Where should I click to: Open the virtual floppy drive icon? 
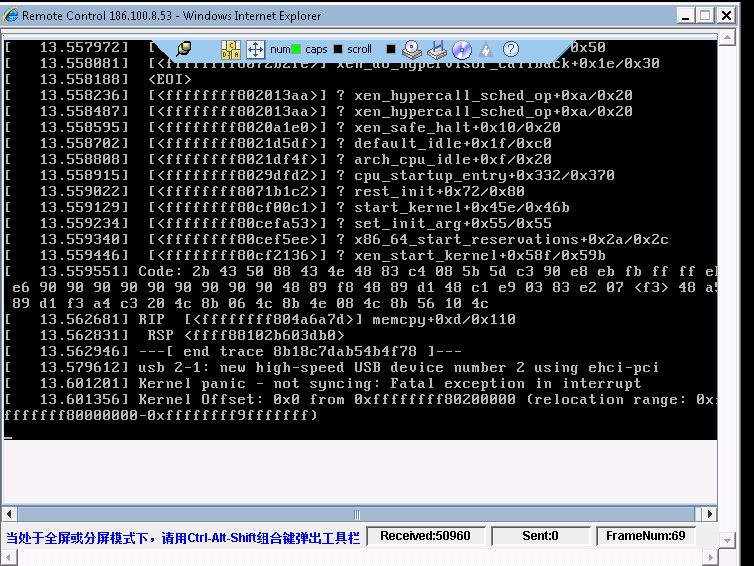click(x=437, y=49)
